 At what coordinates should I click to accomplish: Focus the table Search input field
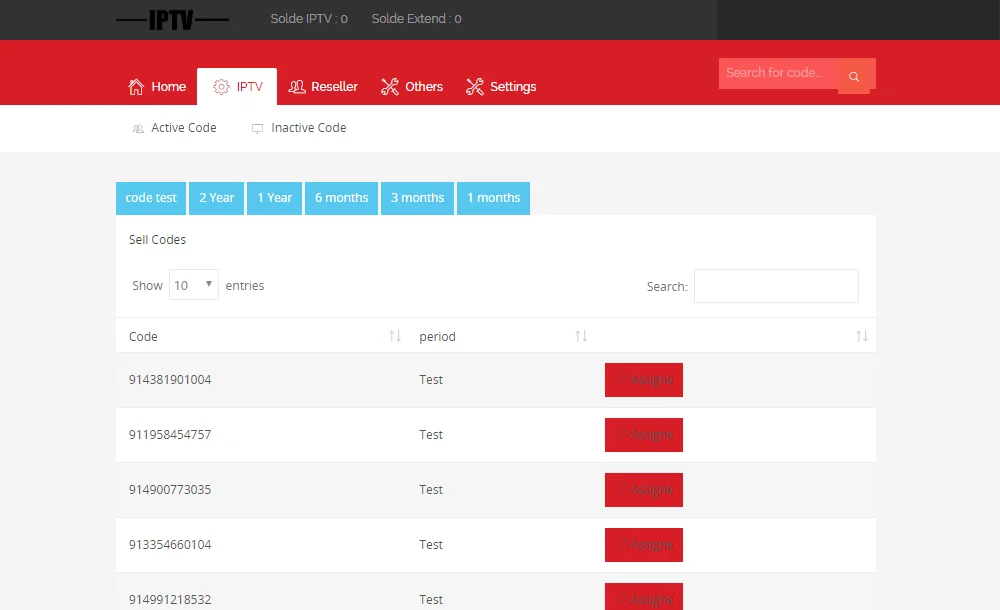pyautogui.click(x=776, y=286)
